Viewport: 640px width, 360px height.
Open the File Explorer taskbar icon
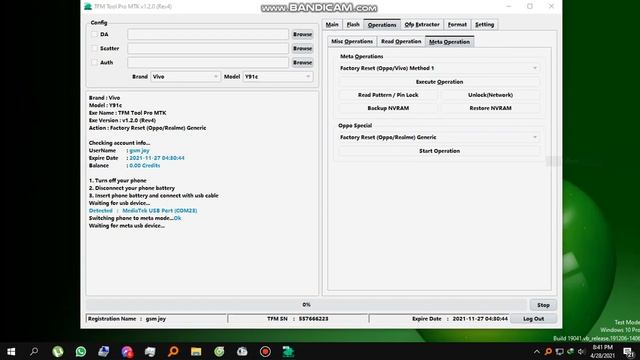coord(196,351)
